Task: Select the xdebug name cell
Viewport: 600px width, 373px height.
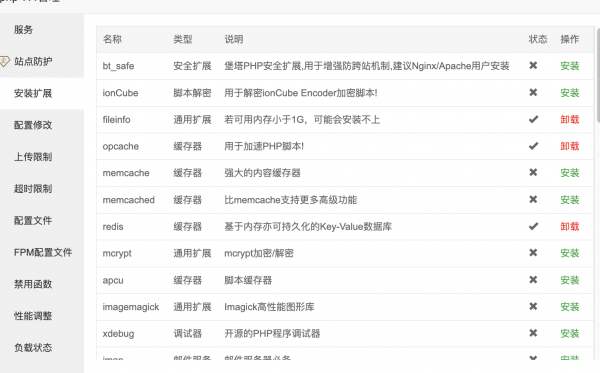Action: [x=118, y=334]
